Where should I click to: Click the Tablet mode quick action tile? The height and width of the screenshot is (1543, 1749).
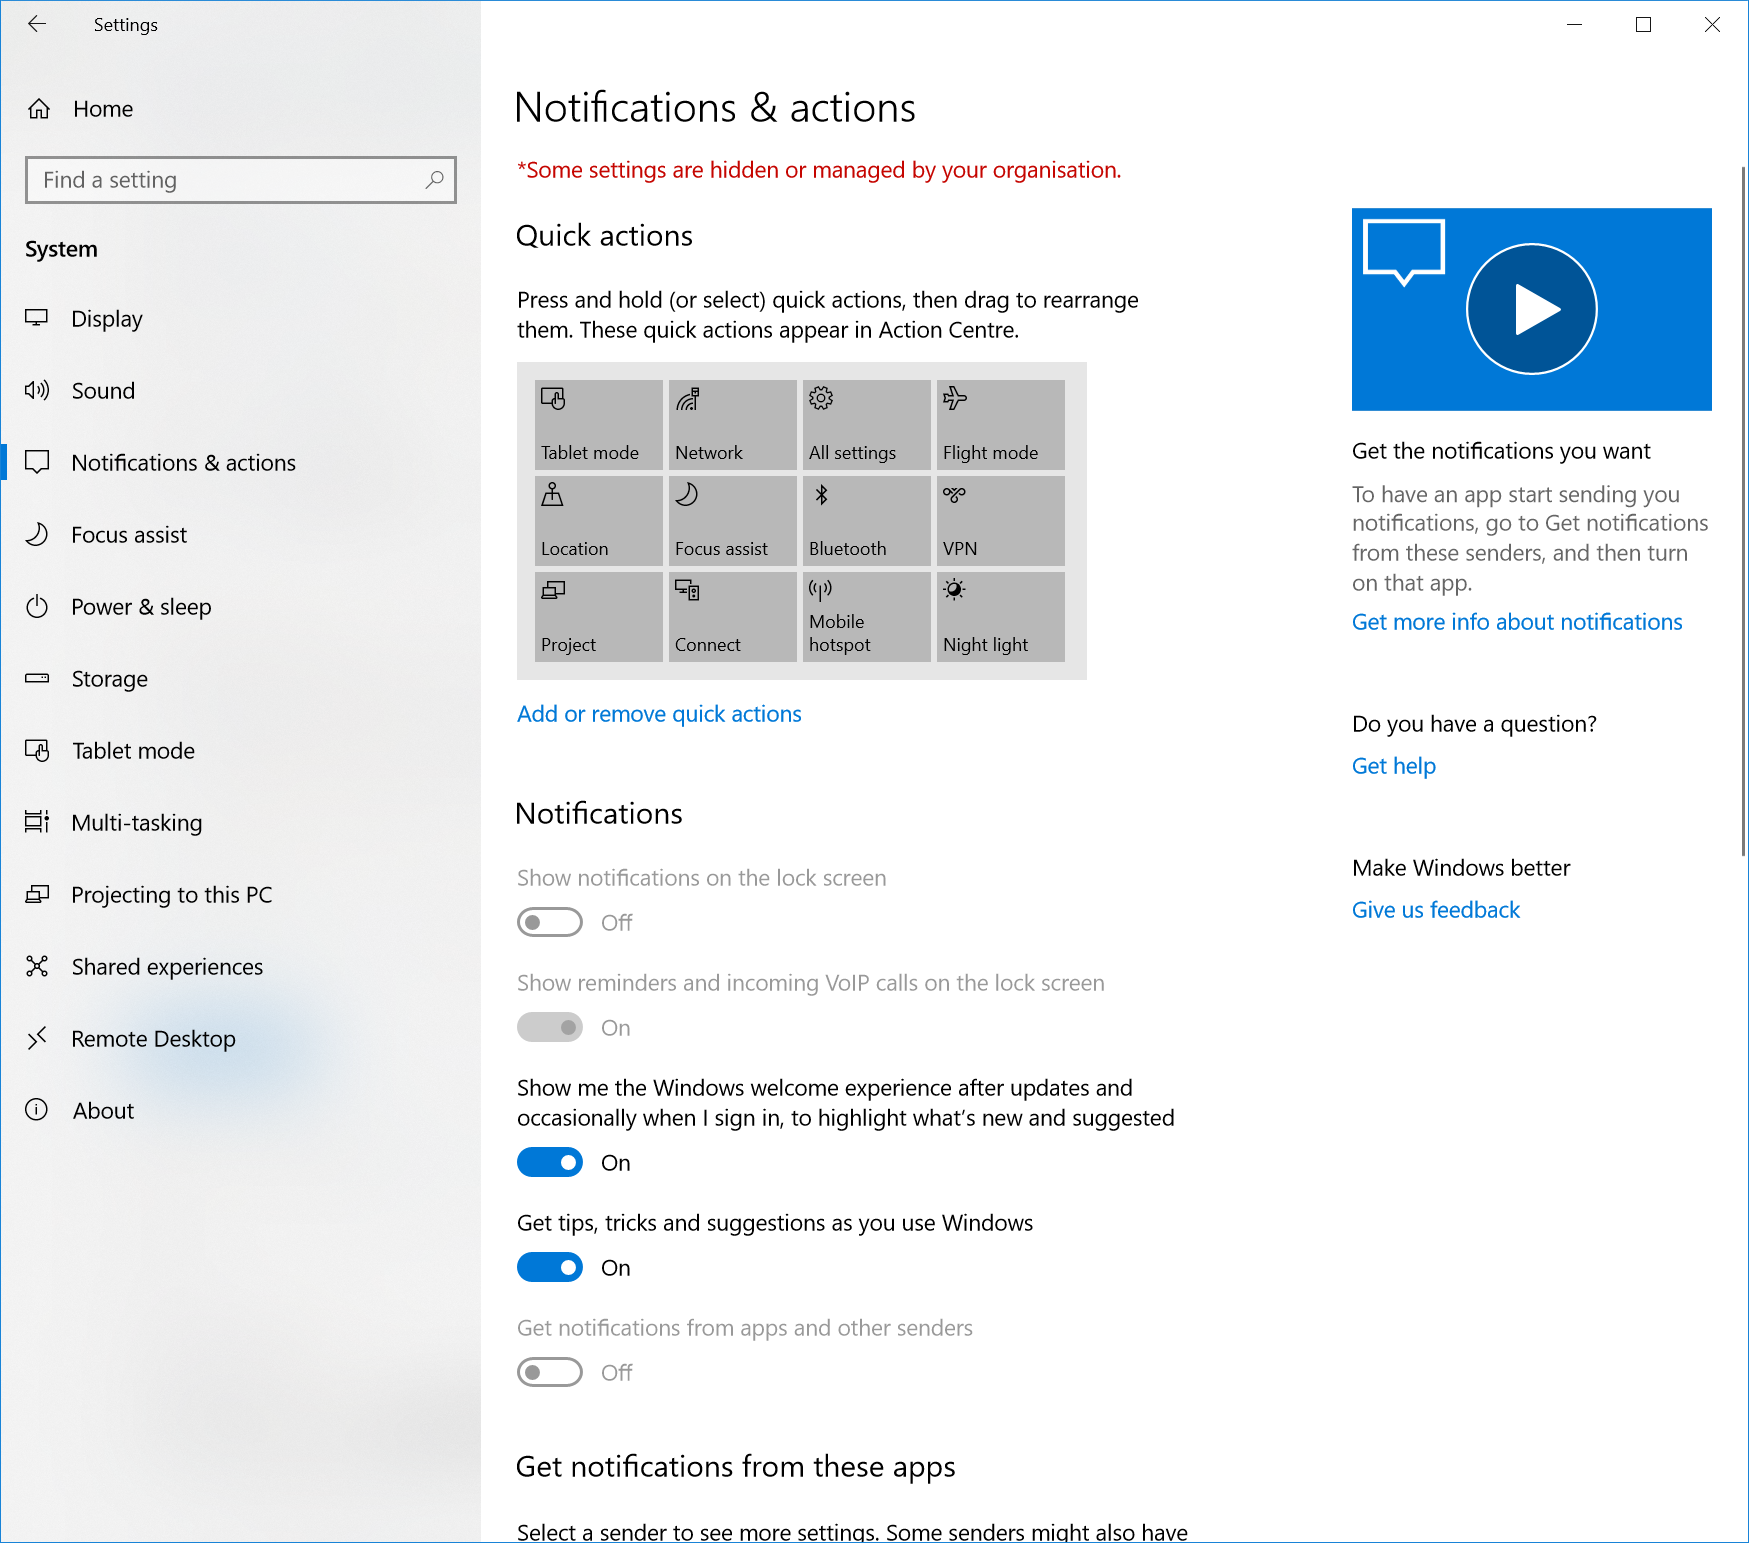pos(598,425)
